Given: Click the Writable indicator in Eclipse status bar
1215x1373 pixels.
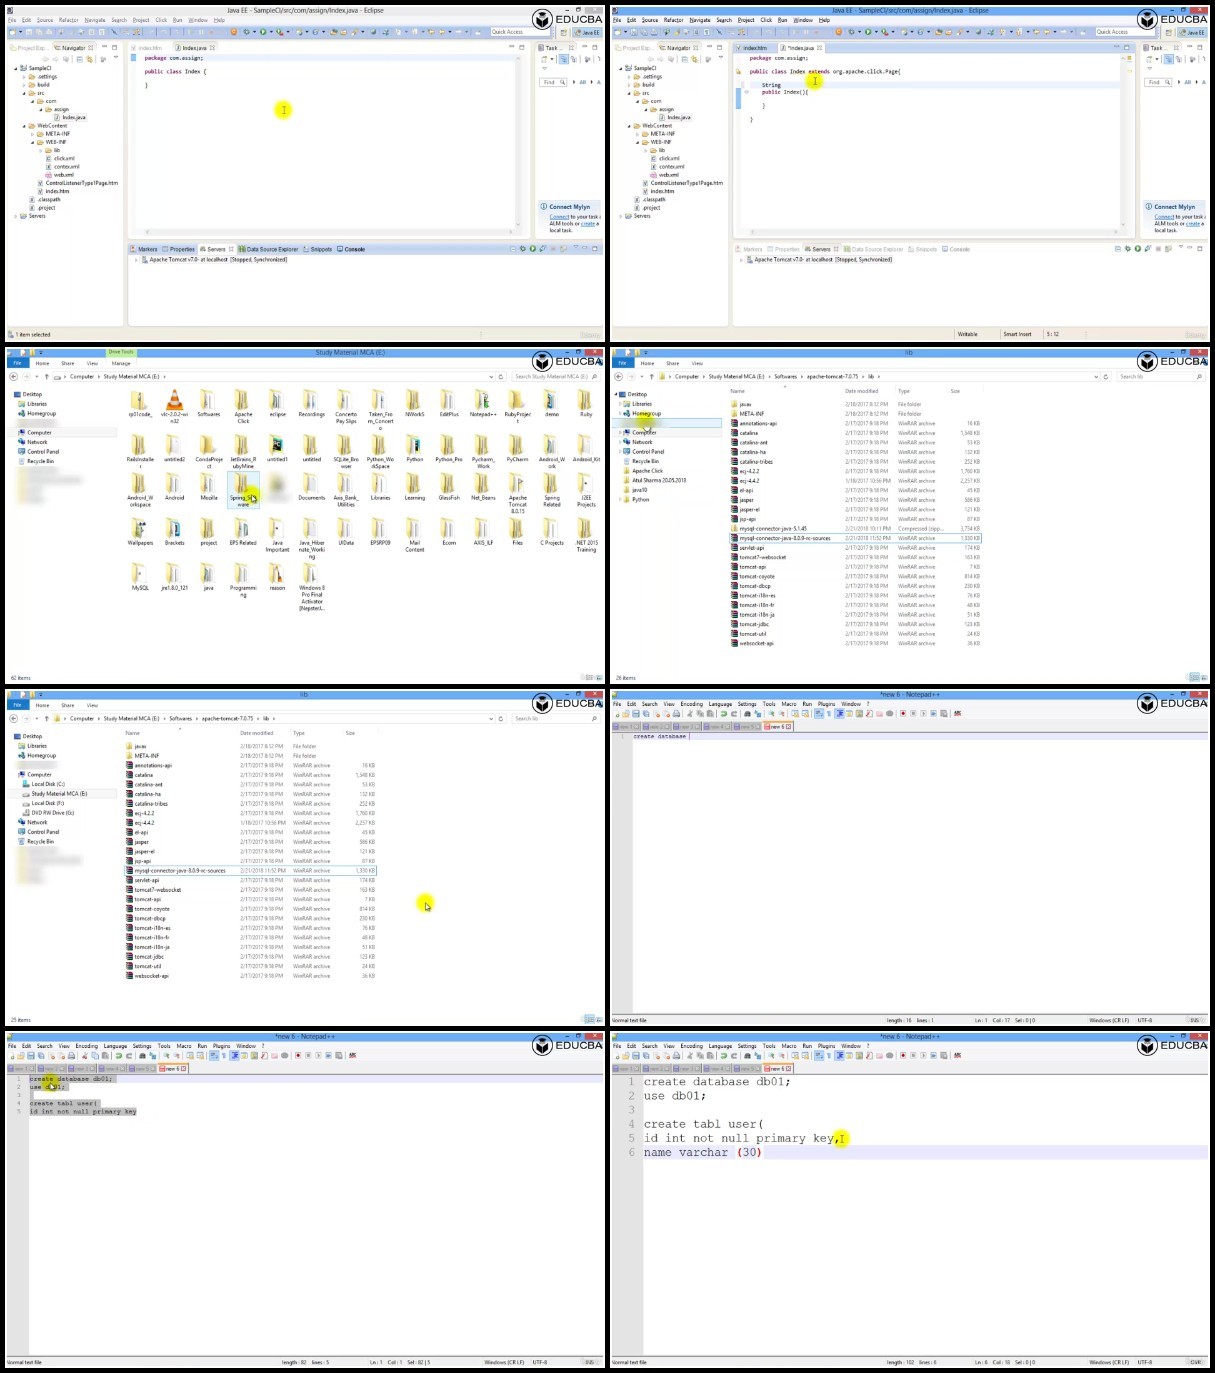Looking at the screenshot, I should tap(968, 334).
